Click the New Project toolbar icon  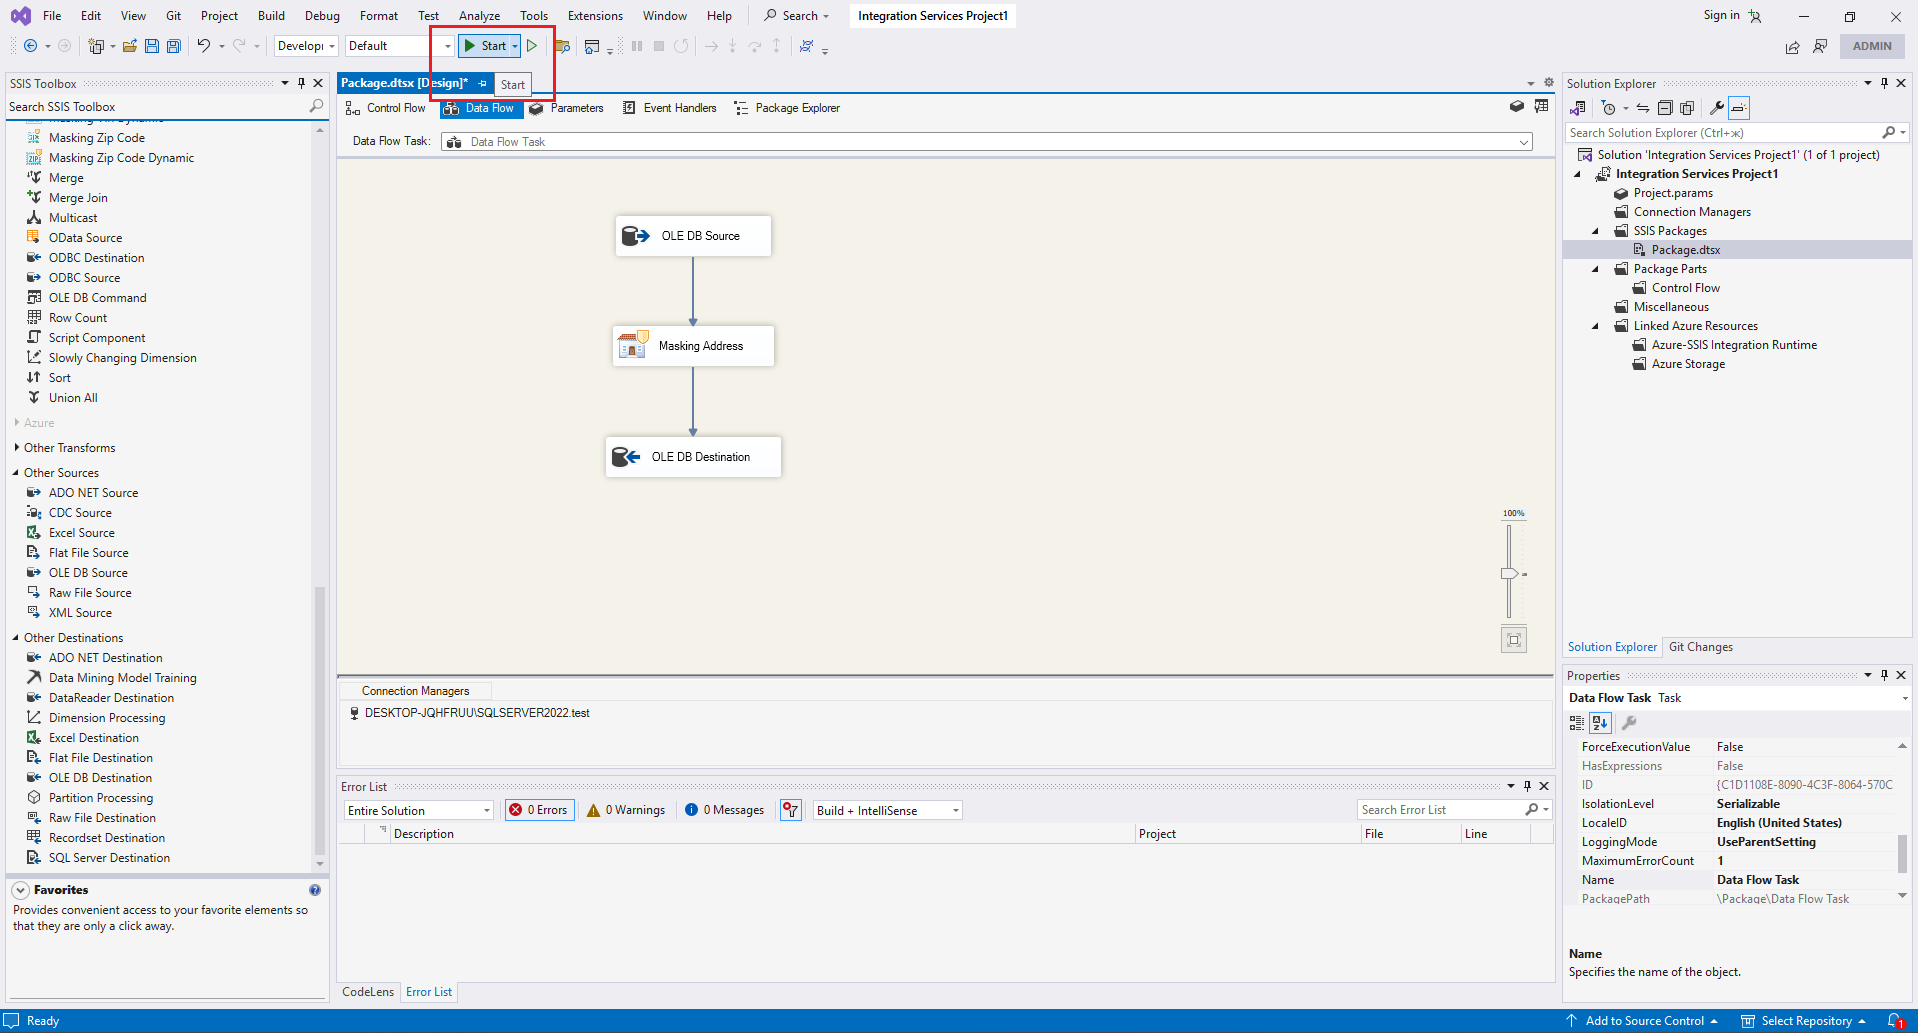point(96,46)
